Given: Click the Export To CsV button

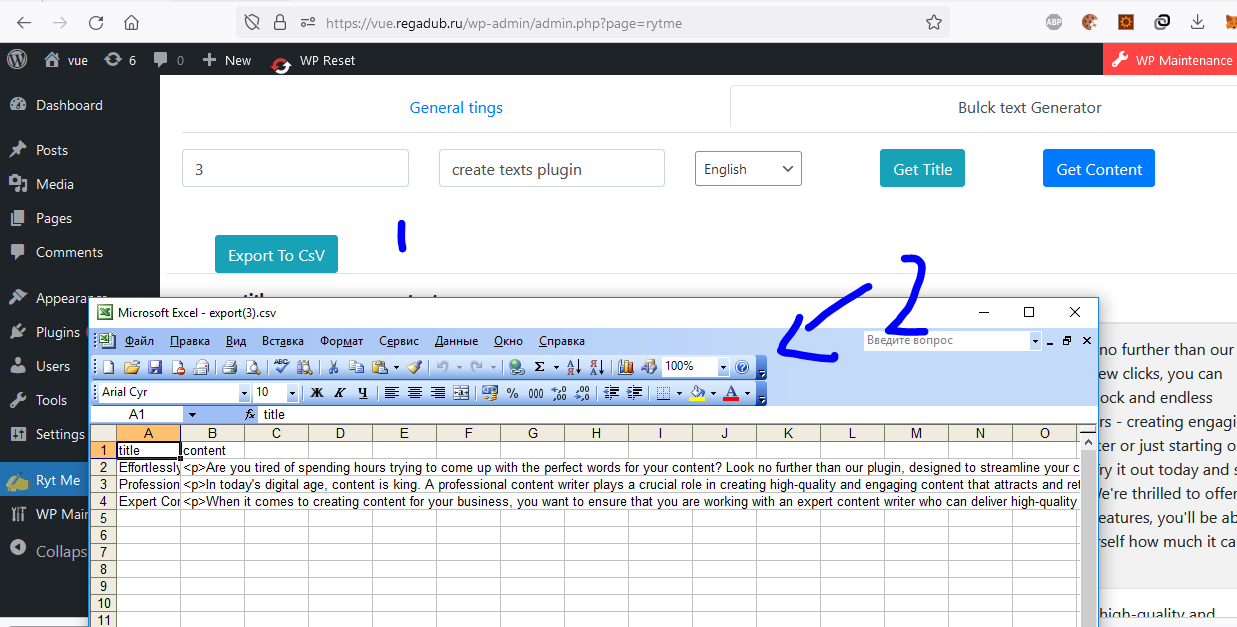Looking at the screenshot, I should click(x=276, y=255).
